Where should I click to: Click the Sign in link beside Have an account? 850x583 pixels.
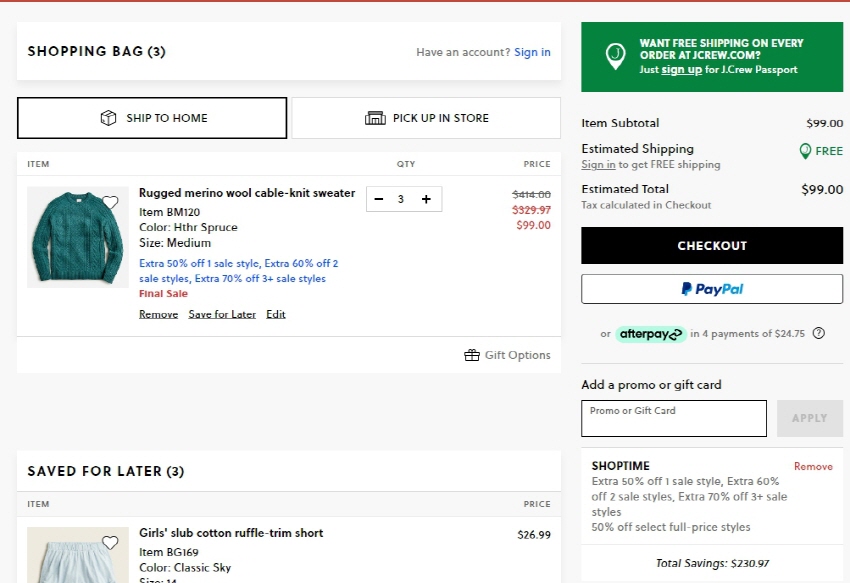tap(532, 52)
